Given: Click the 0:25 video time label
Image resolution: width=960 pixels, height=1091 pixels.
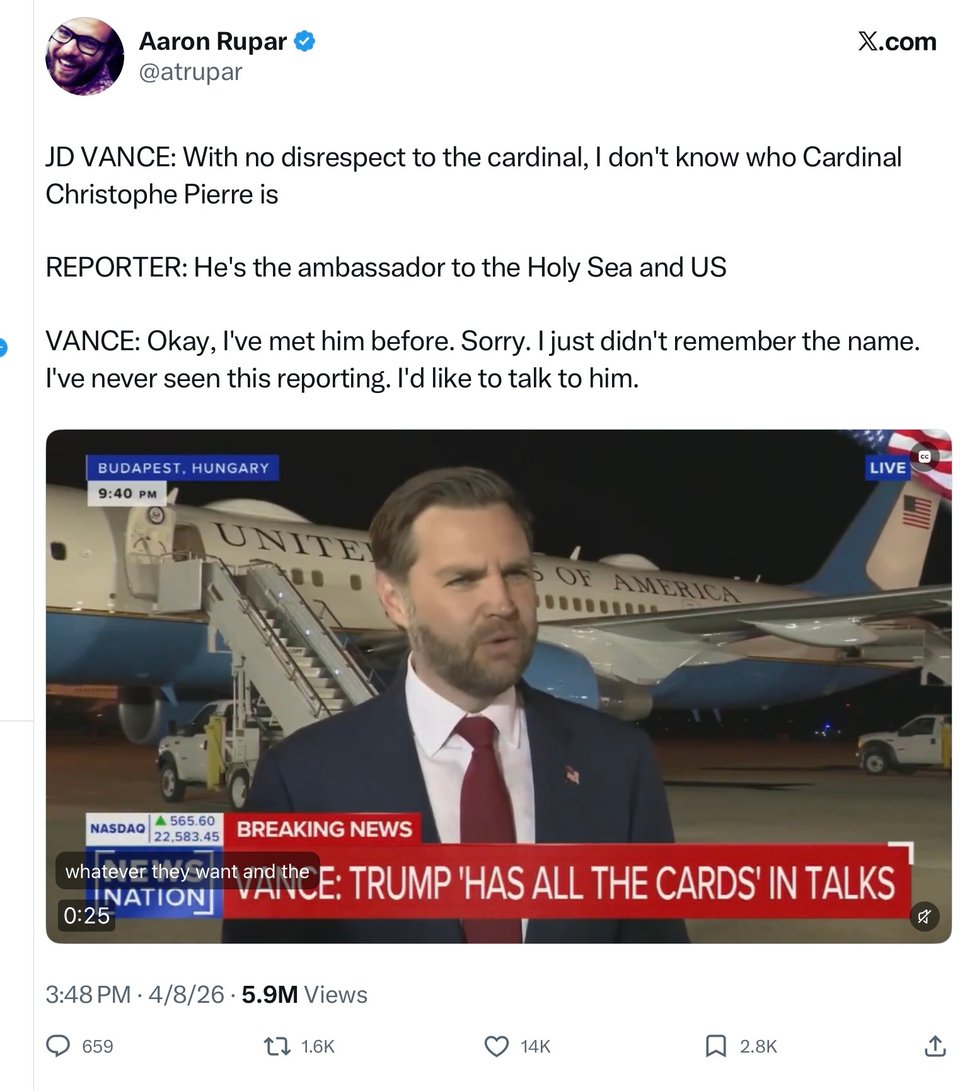Looking at the screenshot, I should coord(85,915).
